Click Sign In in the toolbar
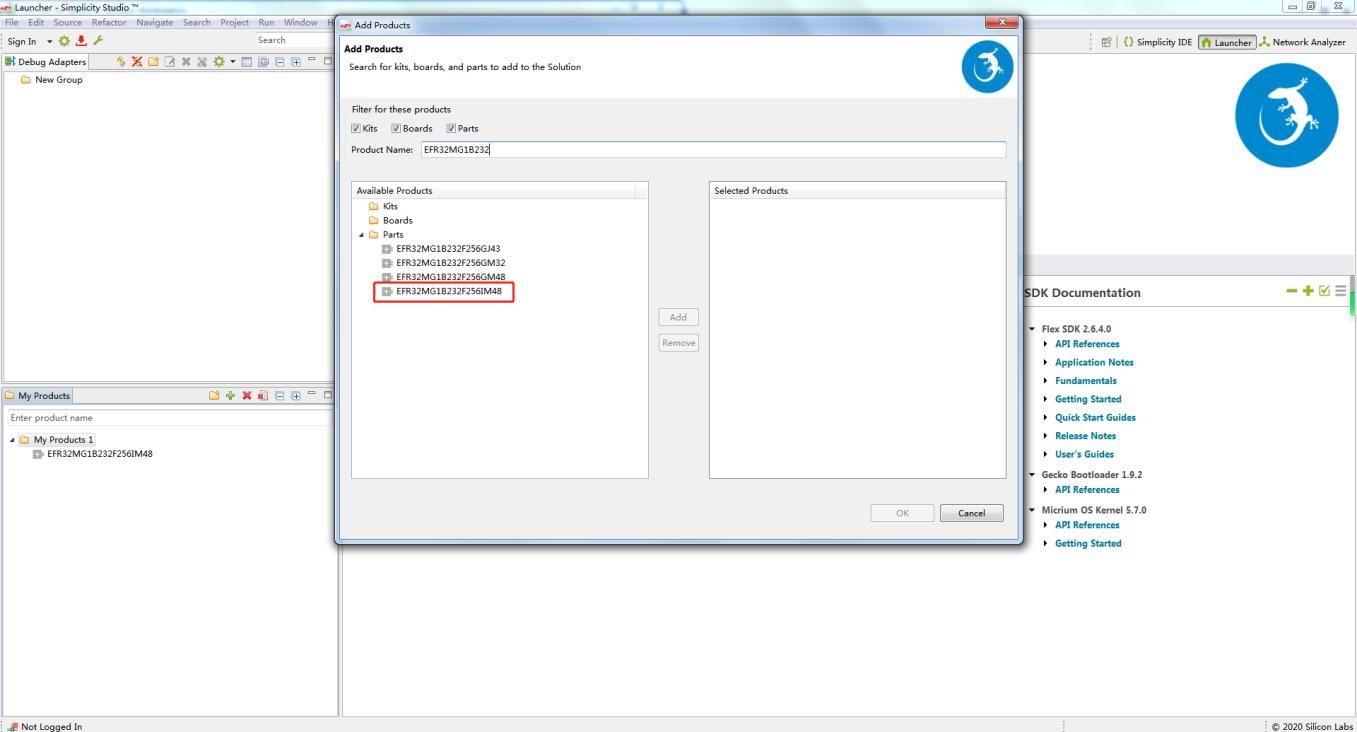This screenshot has width=1357, height=732. (22, 41)
